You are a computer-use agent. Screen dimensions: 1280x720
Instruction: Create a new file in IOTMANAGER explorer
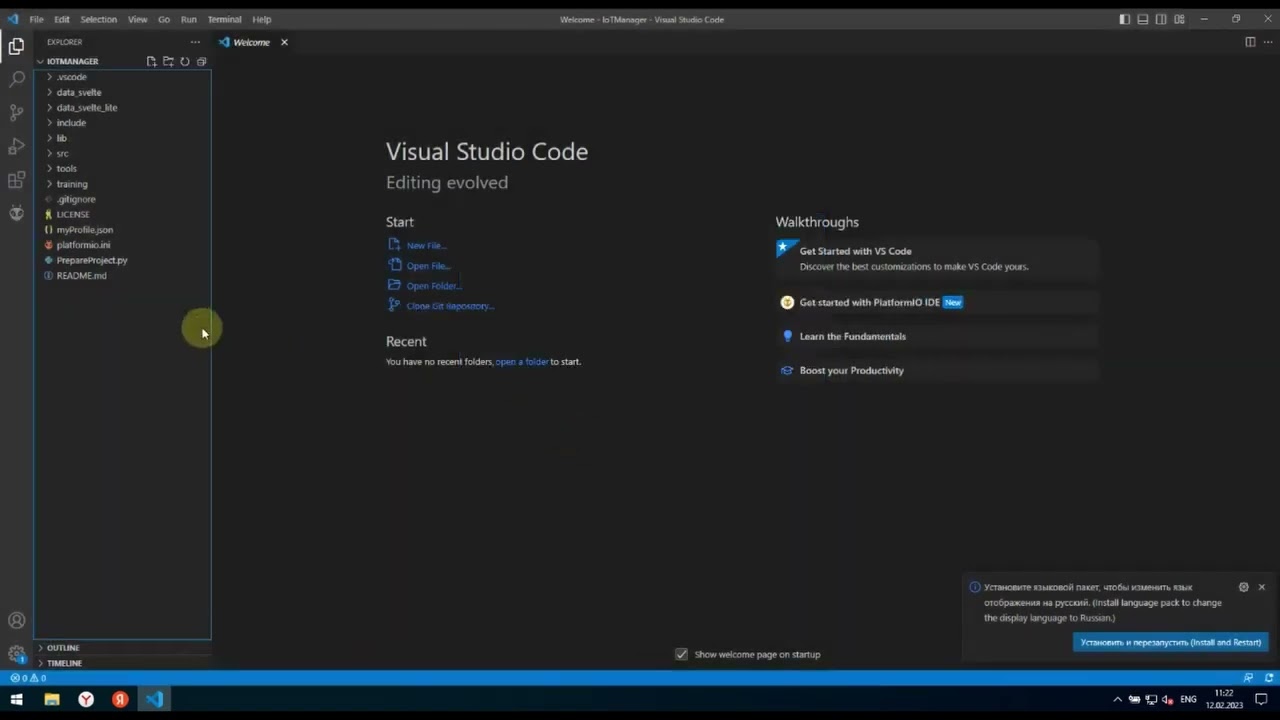tap(151, 61)
